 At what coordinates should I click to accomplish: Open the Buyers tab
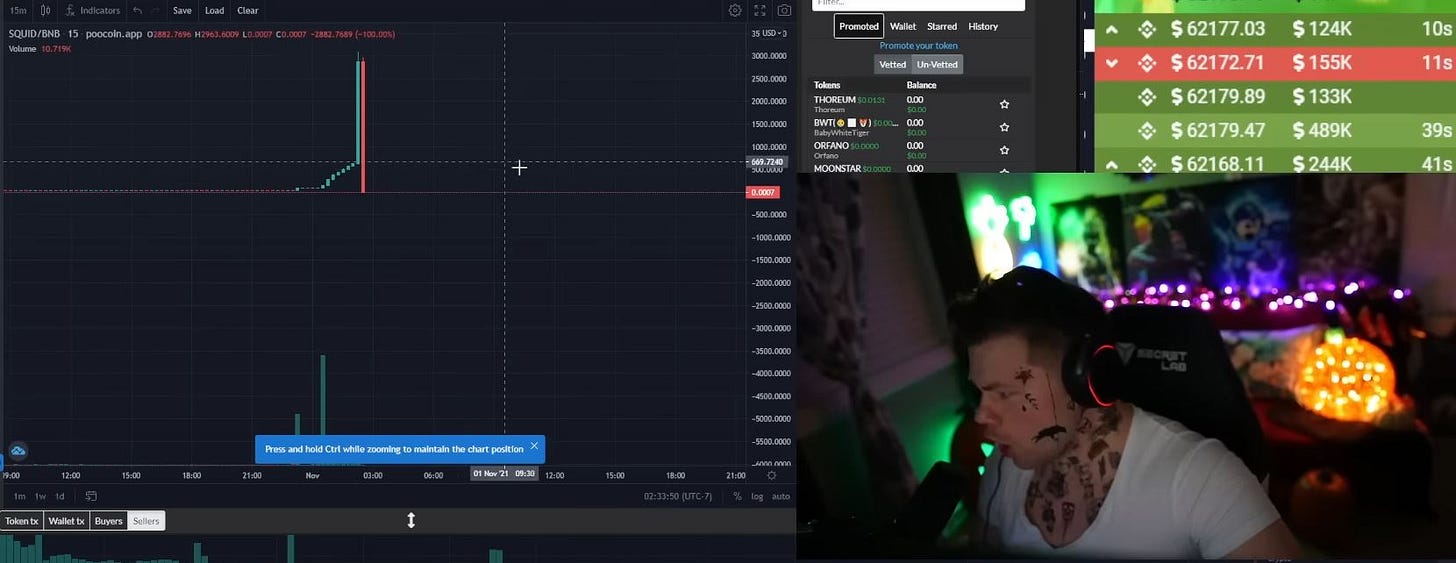pyautogui.click(x=109, y=521)
